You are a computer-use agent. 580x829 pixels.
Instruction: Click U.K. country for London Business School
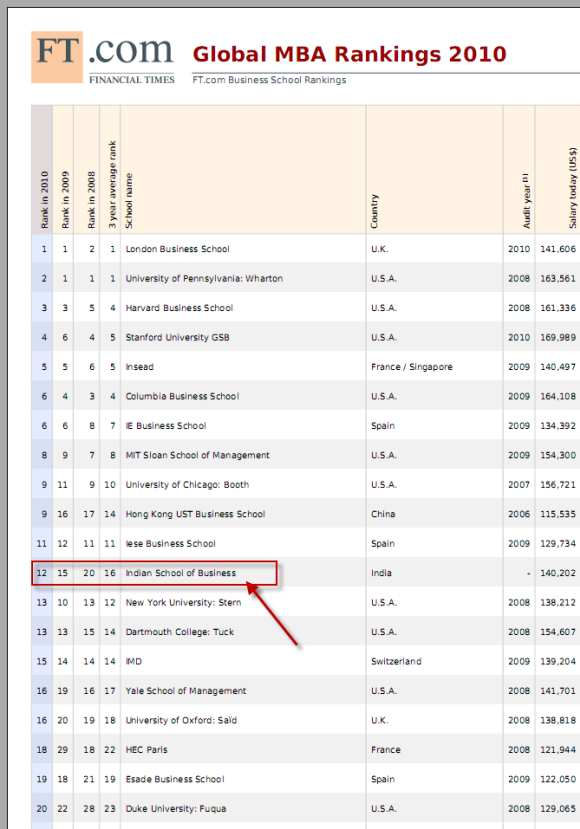[380, 249]
